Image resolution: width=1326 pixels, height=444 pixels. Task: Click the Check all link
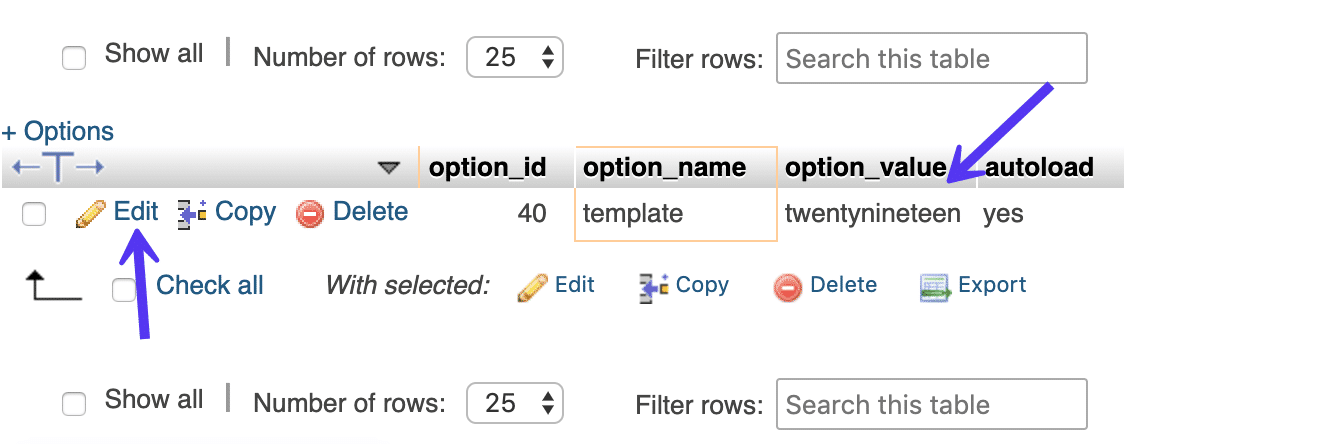(210, 285)
